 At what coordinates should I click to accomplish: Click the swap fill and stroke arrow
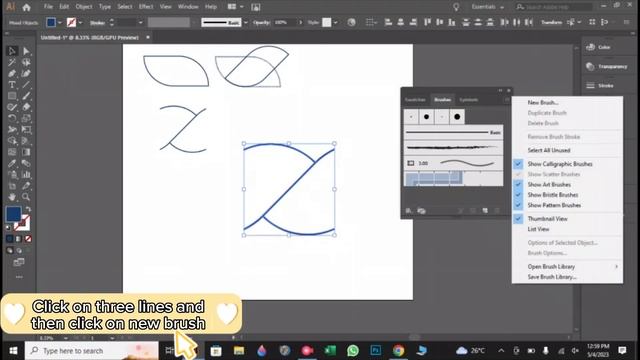[28, 209]
